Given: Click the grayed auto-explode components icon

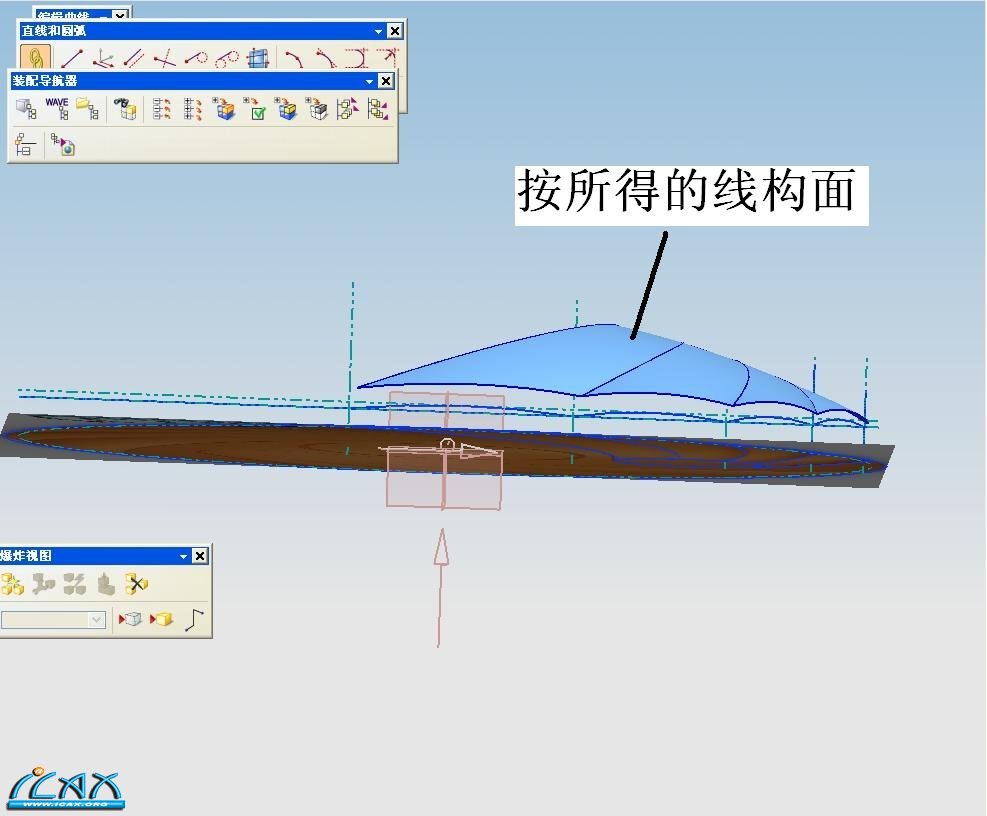Looking at the screenshot, I should click(x=74, y=584).
